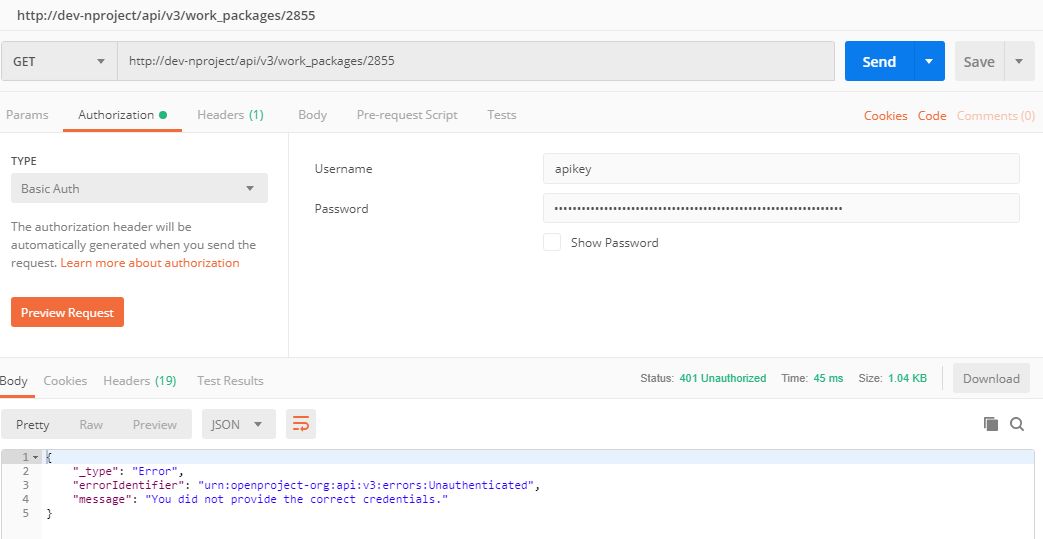Click the 1.04 KB size value

tap(907, 378)
